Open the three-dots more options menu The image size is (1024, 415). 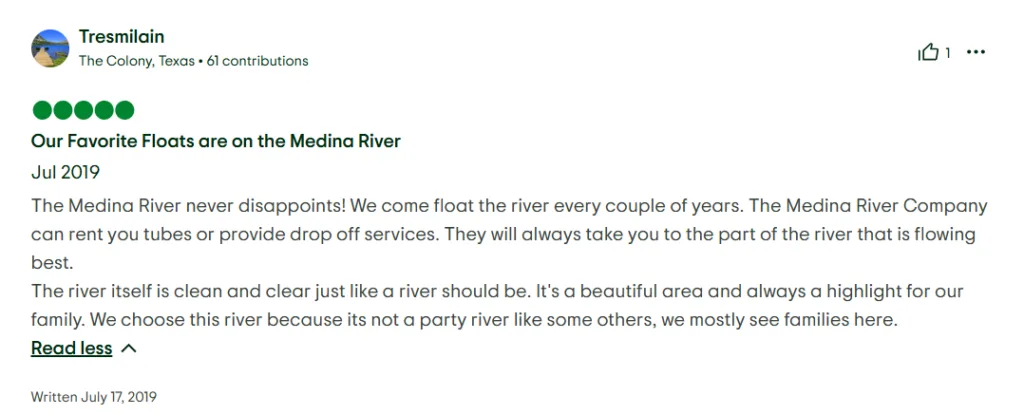(x=976, y=52)
